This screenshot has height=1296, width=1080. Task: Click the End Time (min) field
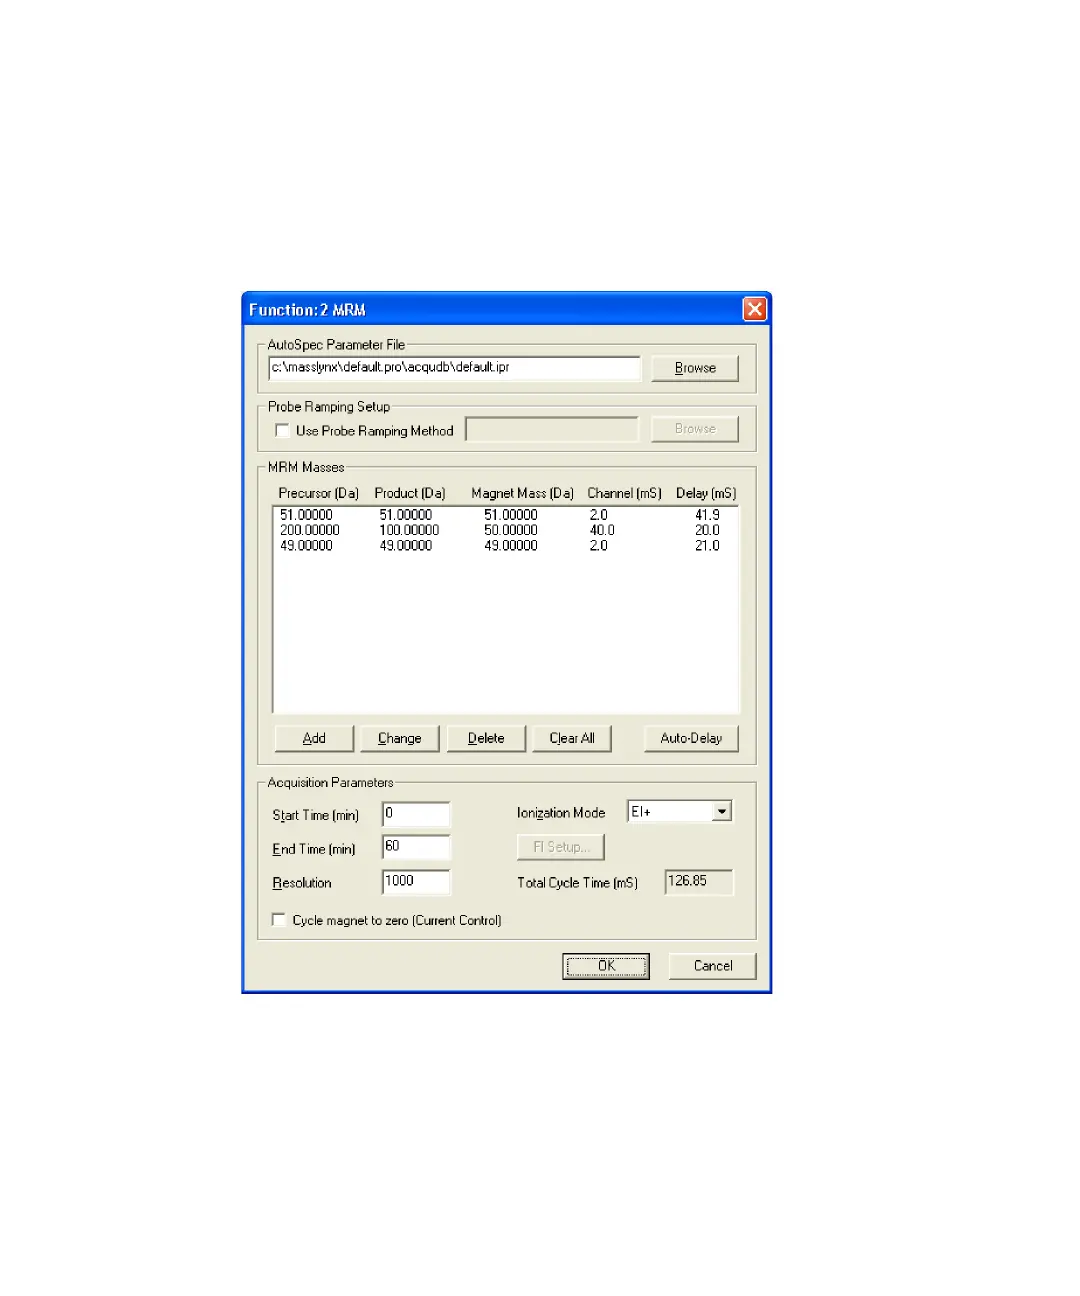point(416,848)
